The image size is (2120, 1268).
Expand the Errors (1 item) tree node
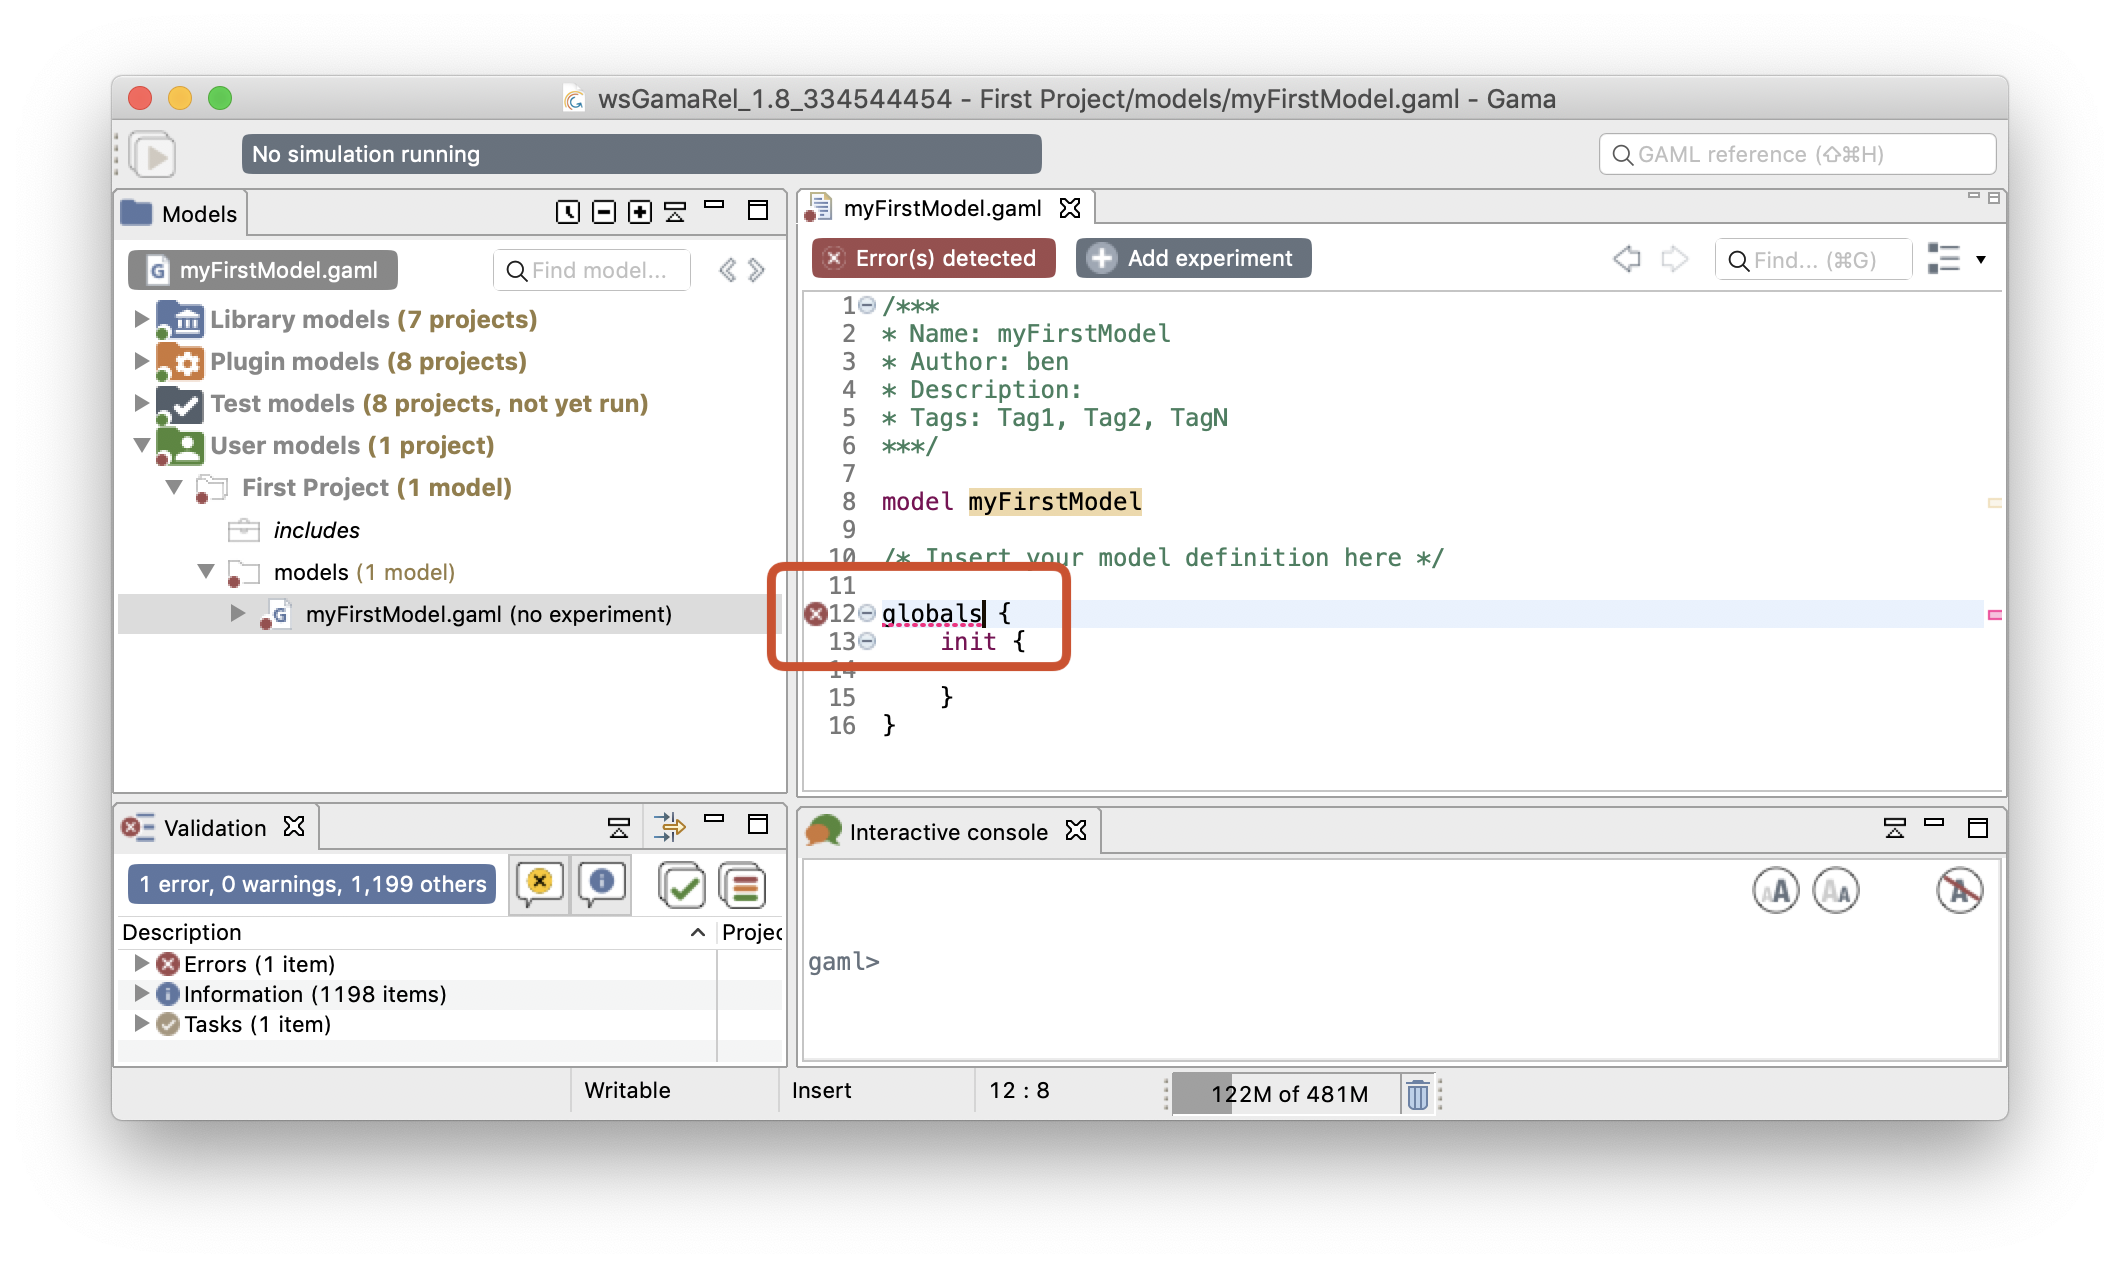point(140,963)
